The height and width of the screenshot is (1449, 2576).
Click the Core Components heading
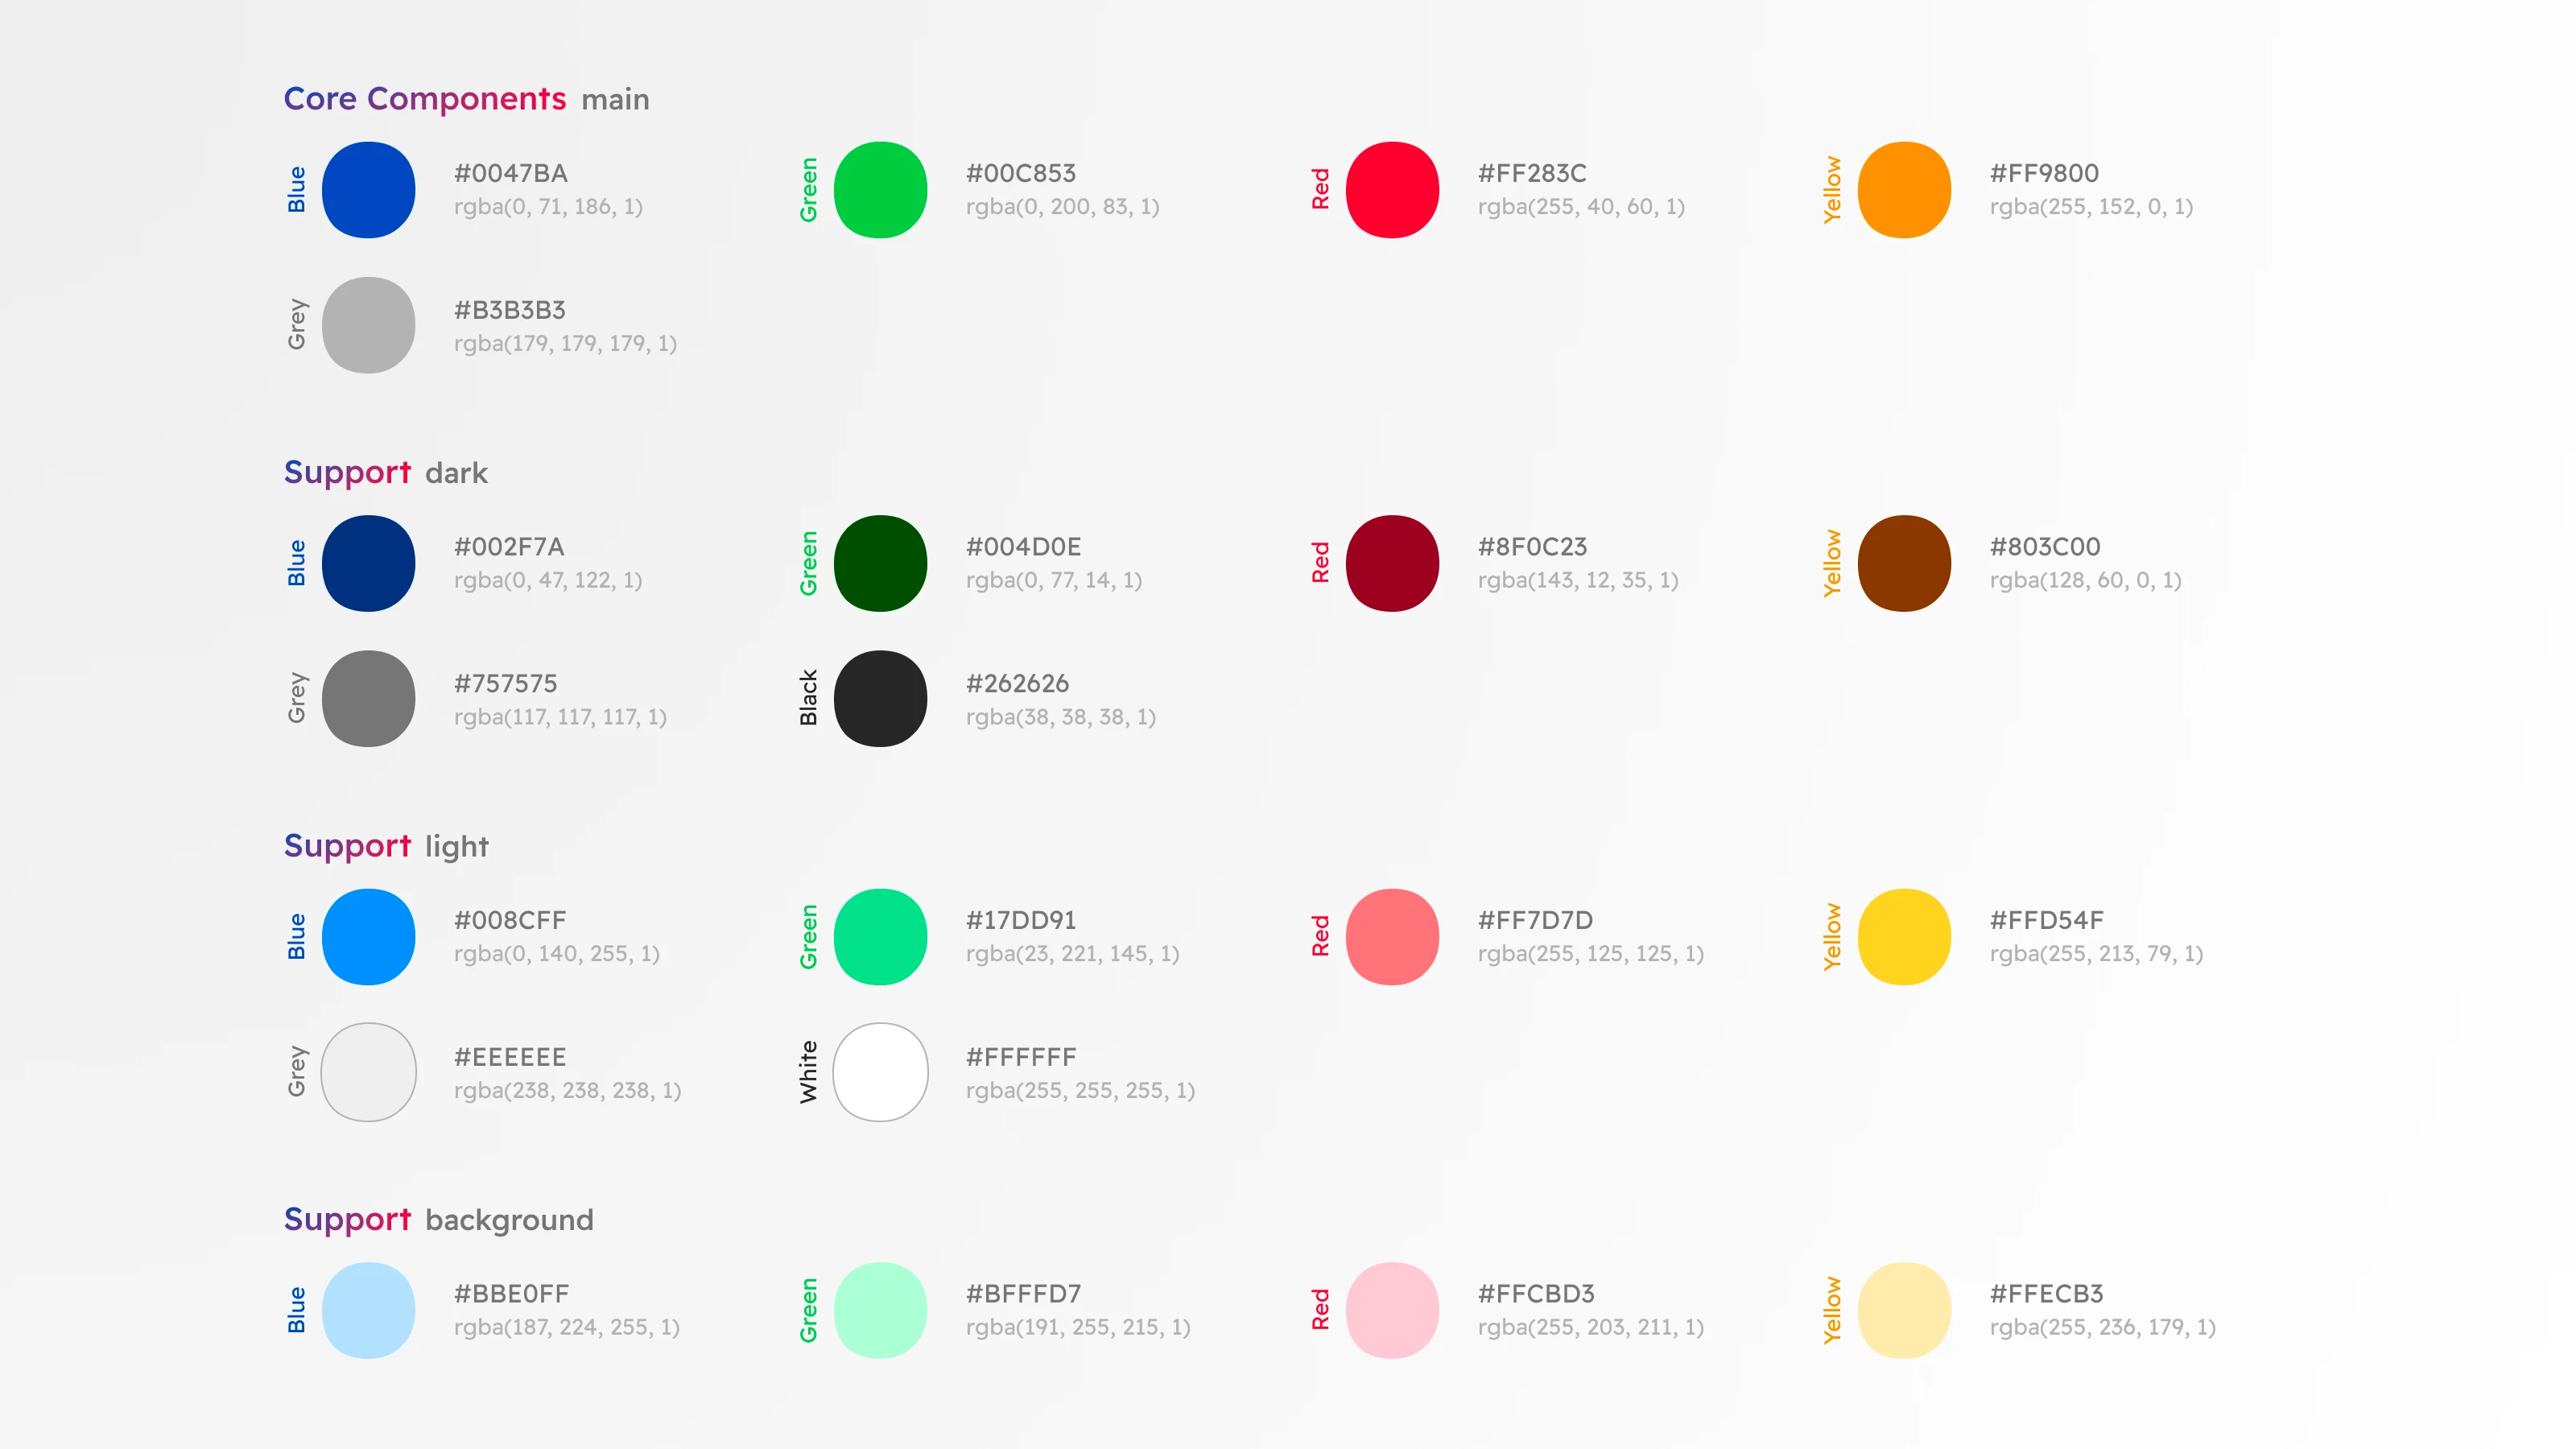click(x=425, y=98)
